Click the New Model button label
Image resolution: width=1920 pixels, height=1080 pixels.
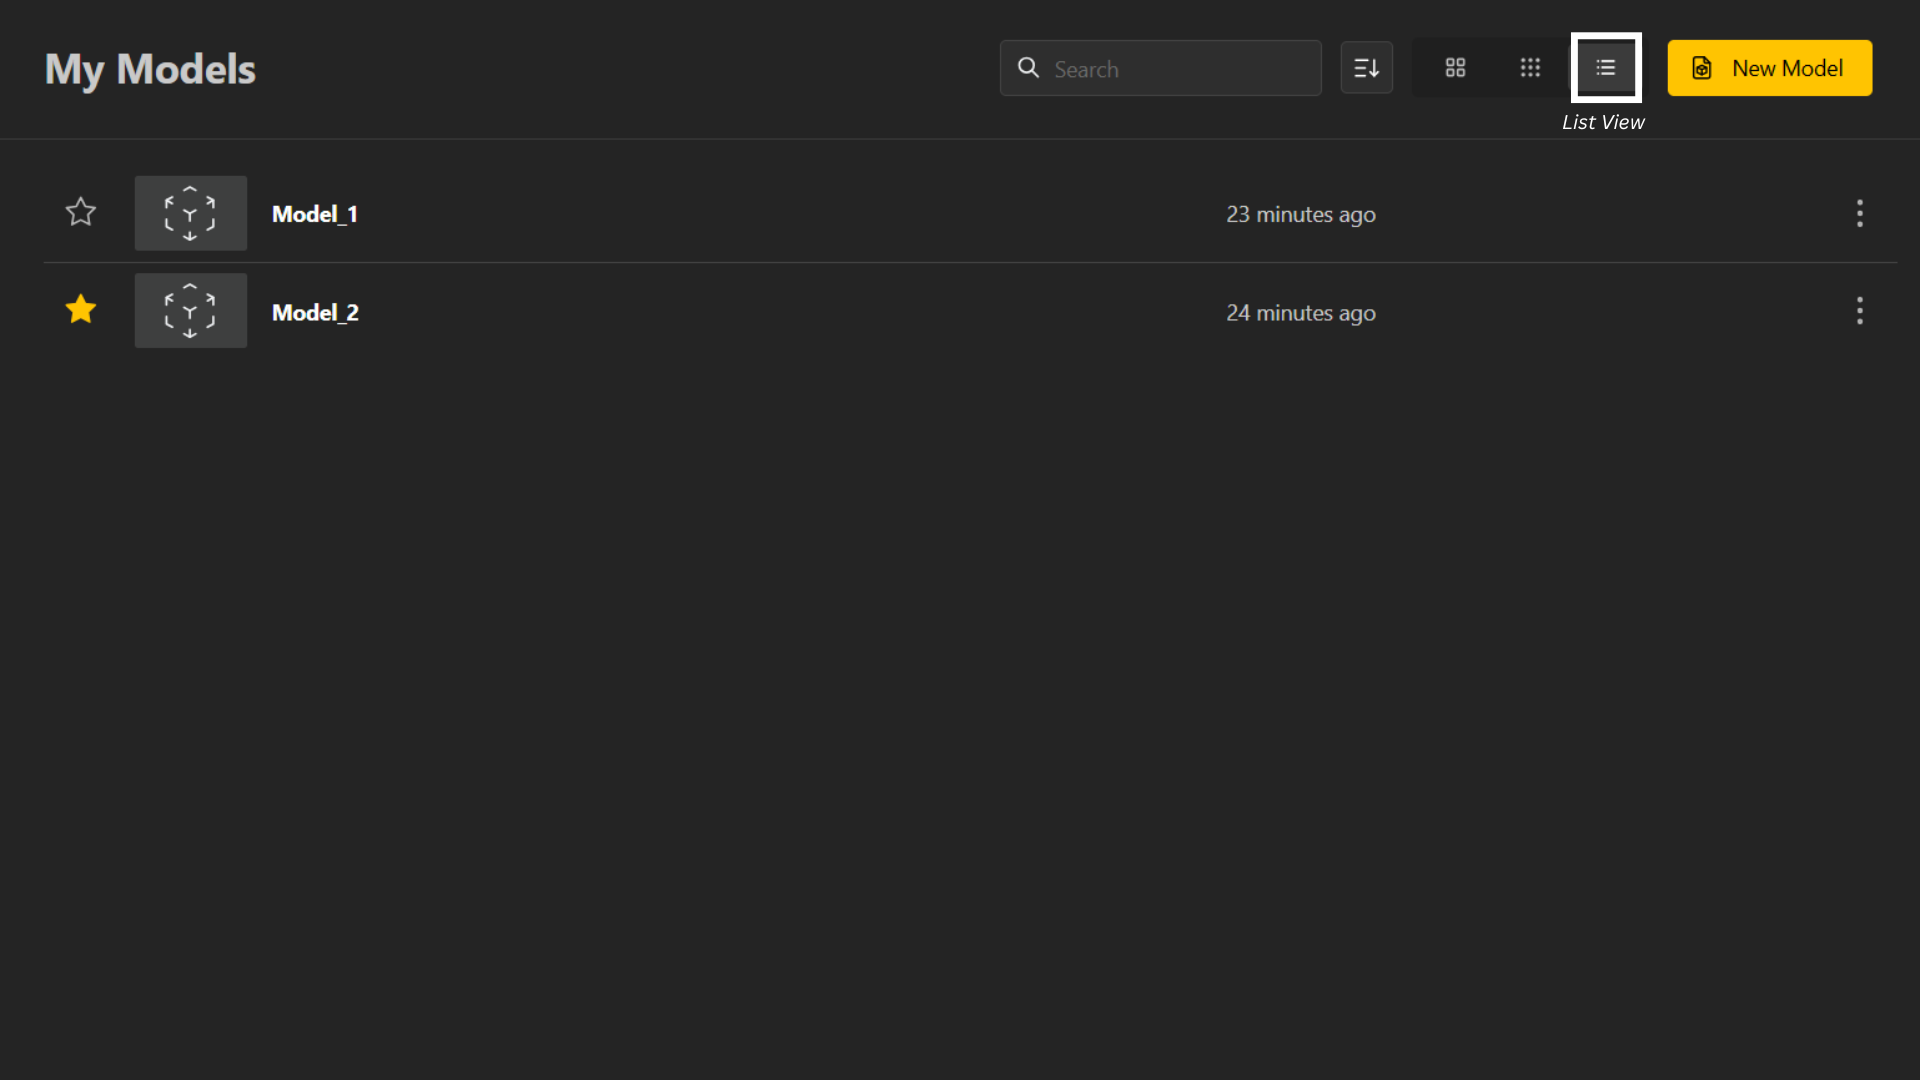click(x=1787, y=68)
